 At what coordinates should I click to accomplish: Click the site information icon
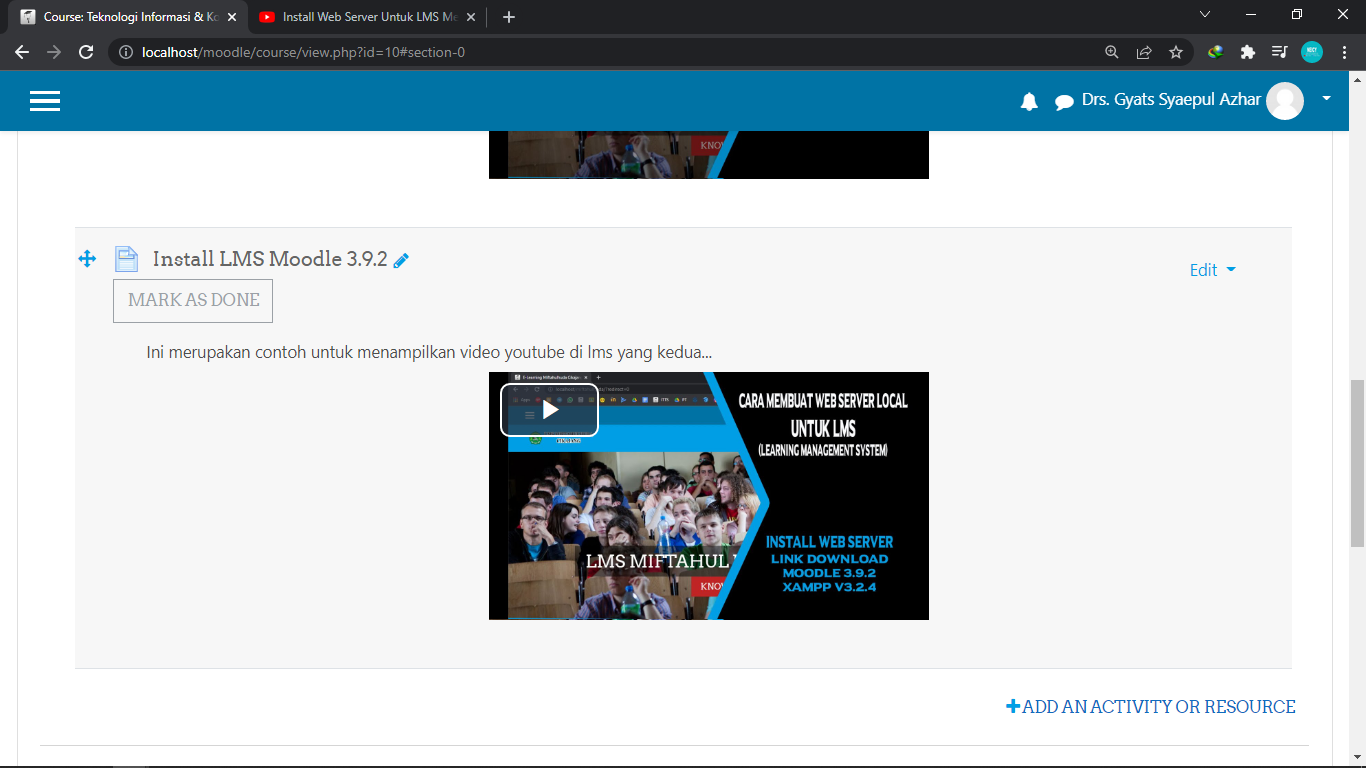[126, 52]
